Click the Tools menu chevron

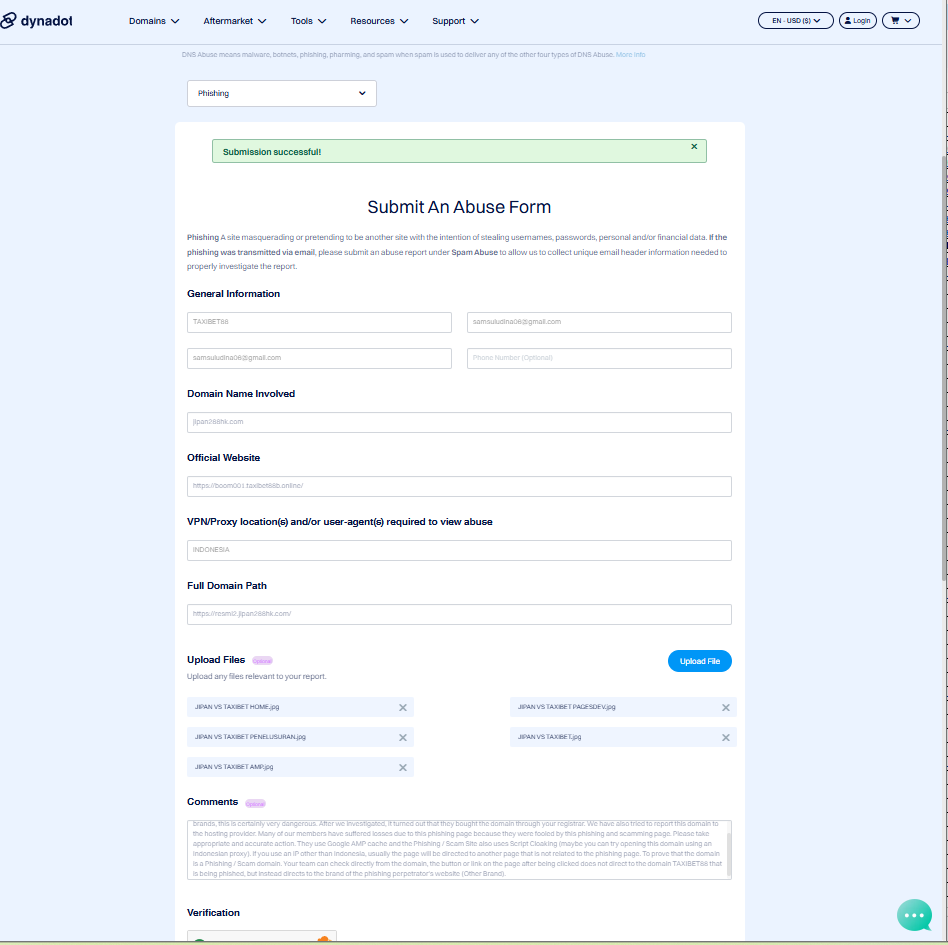click(x=322, y=21)
